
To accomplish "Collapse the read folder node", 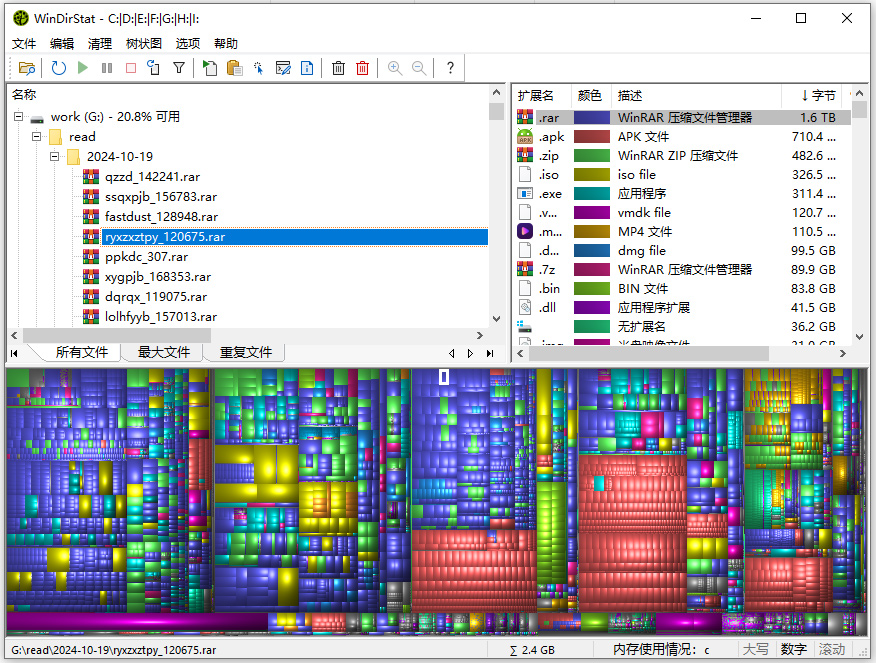I will (x=36, y=137).
